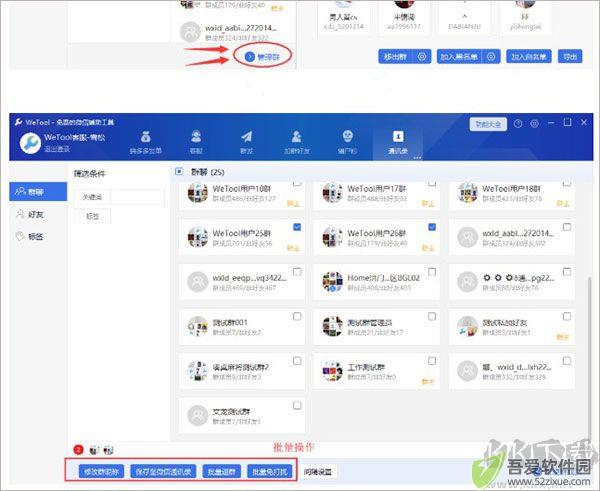Open the gear beside 加入黑名单

coord(491,57)
